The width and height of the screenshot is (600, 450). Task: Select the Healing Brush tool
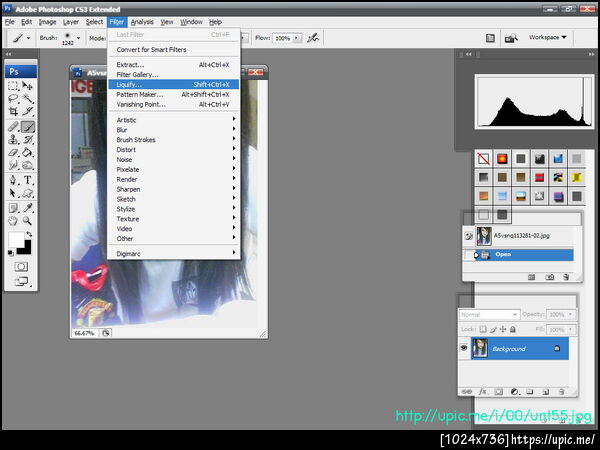click(13, 127)
